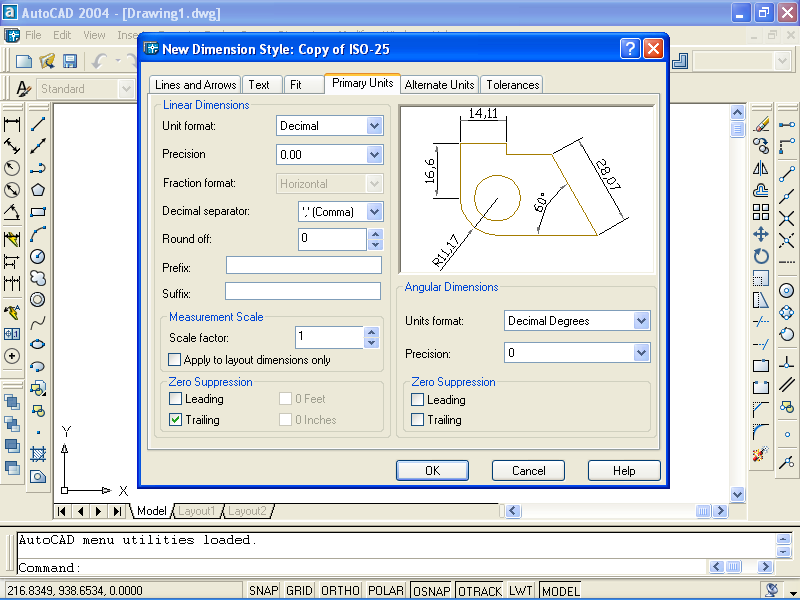Screen dimensions: 800x600
Task: Select the Spline tool
Action: click(x=38, y=322)
